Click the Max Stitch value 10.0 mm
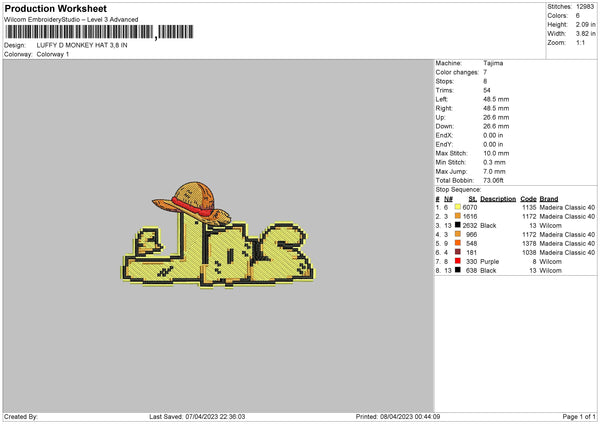 [x=496, y=153]
